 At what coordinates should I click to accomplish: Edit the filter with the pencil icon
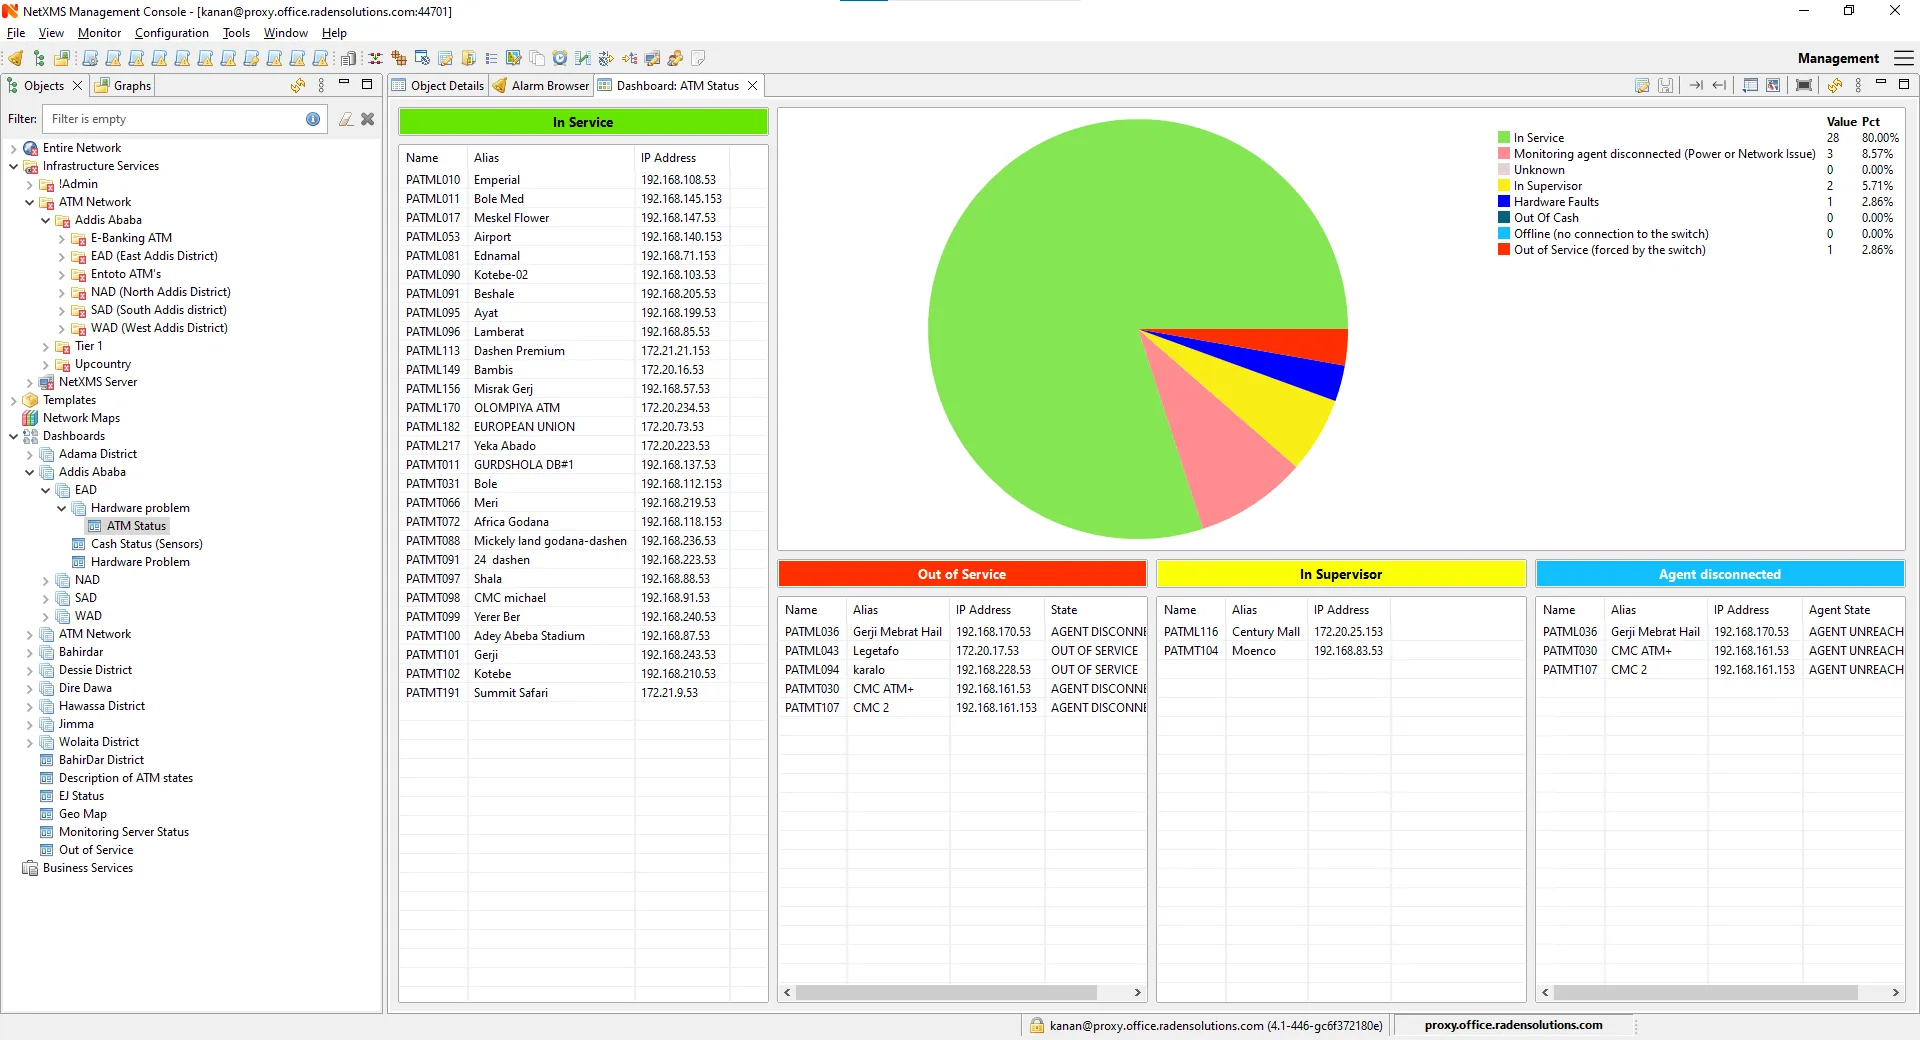[346, 119]
